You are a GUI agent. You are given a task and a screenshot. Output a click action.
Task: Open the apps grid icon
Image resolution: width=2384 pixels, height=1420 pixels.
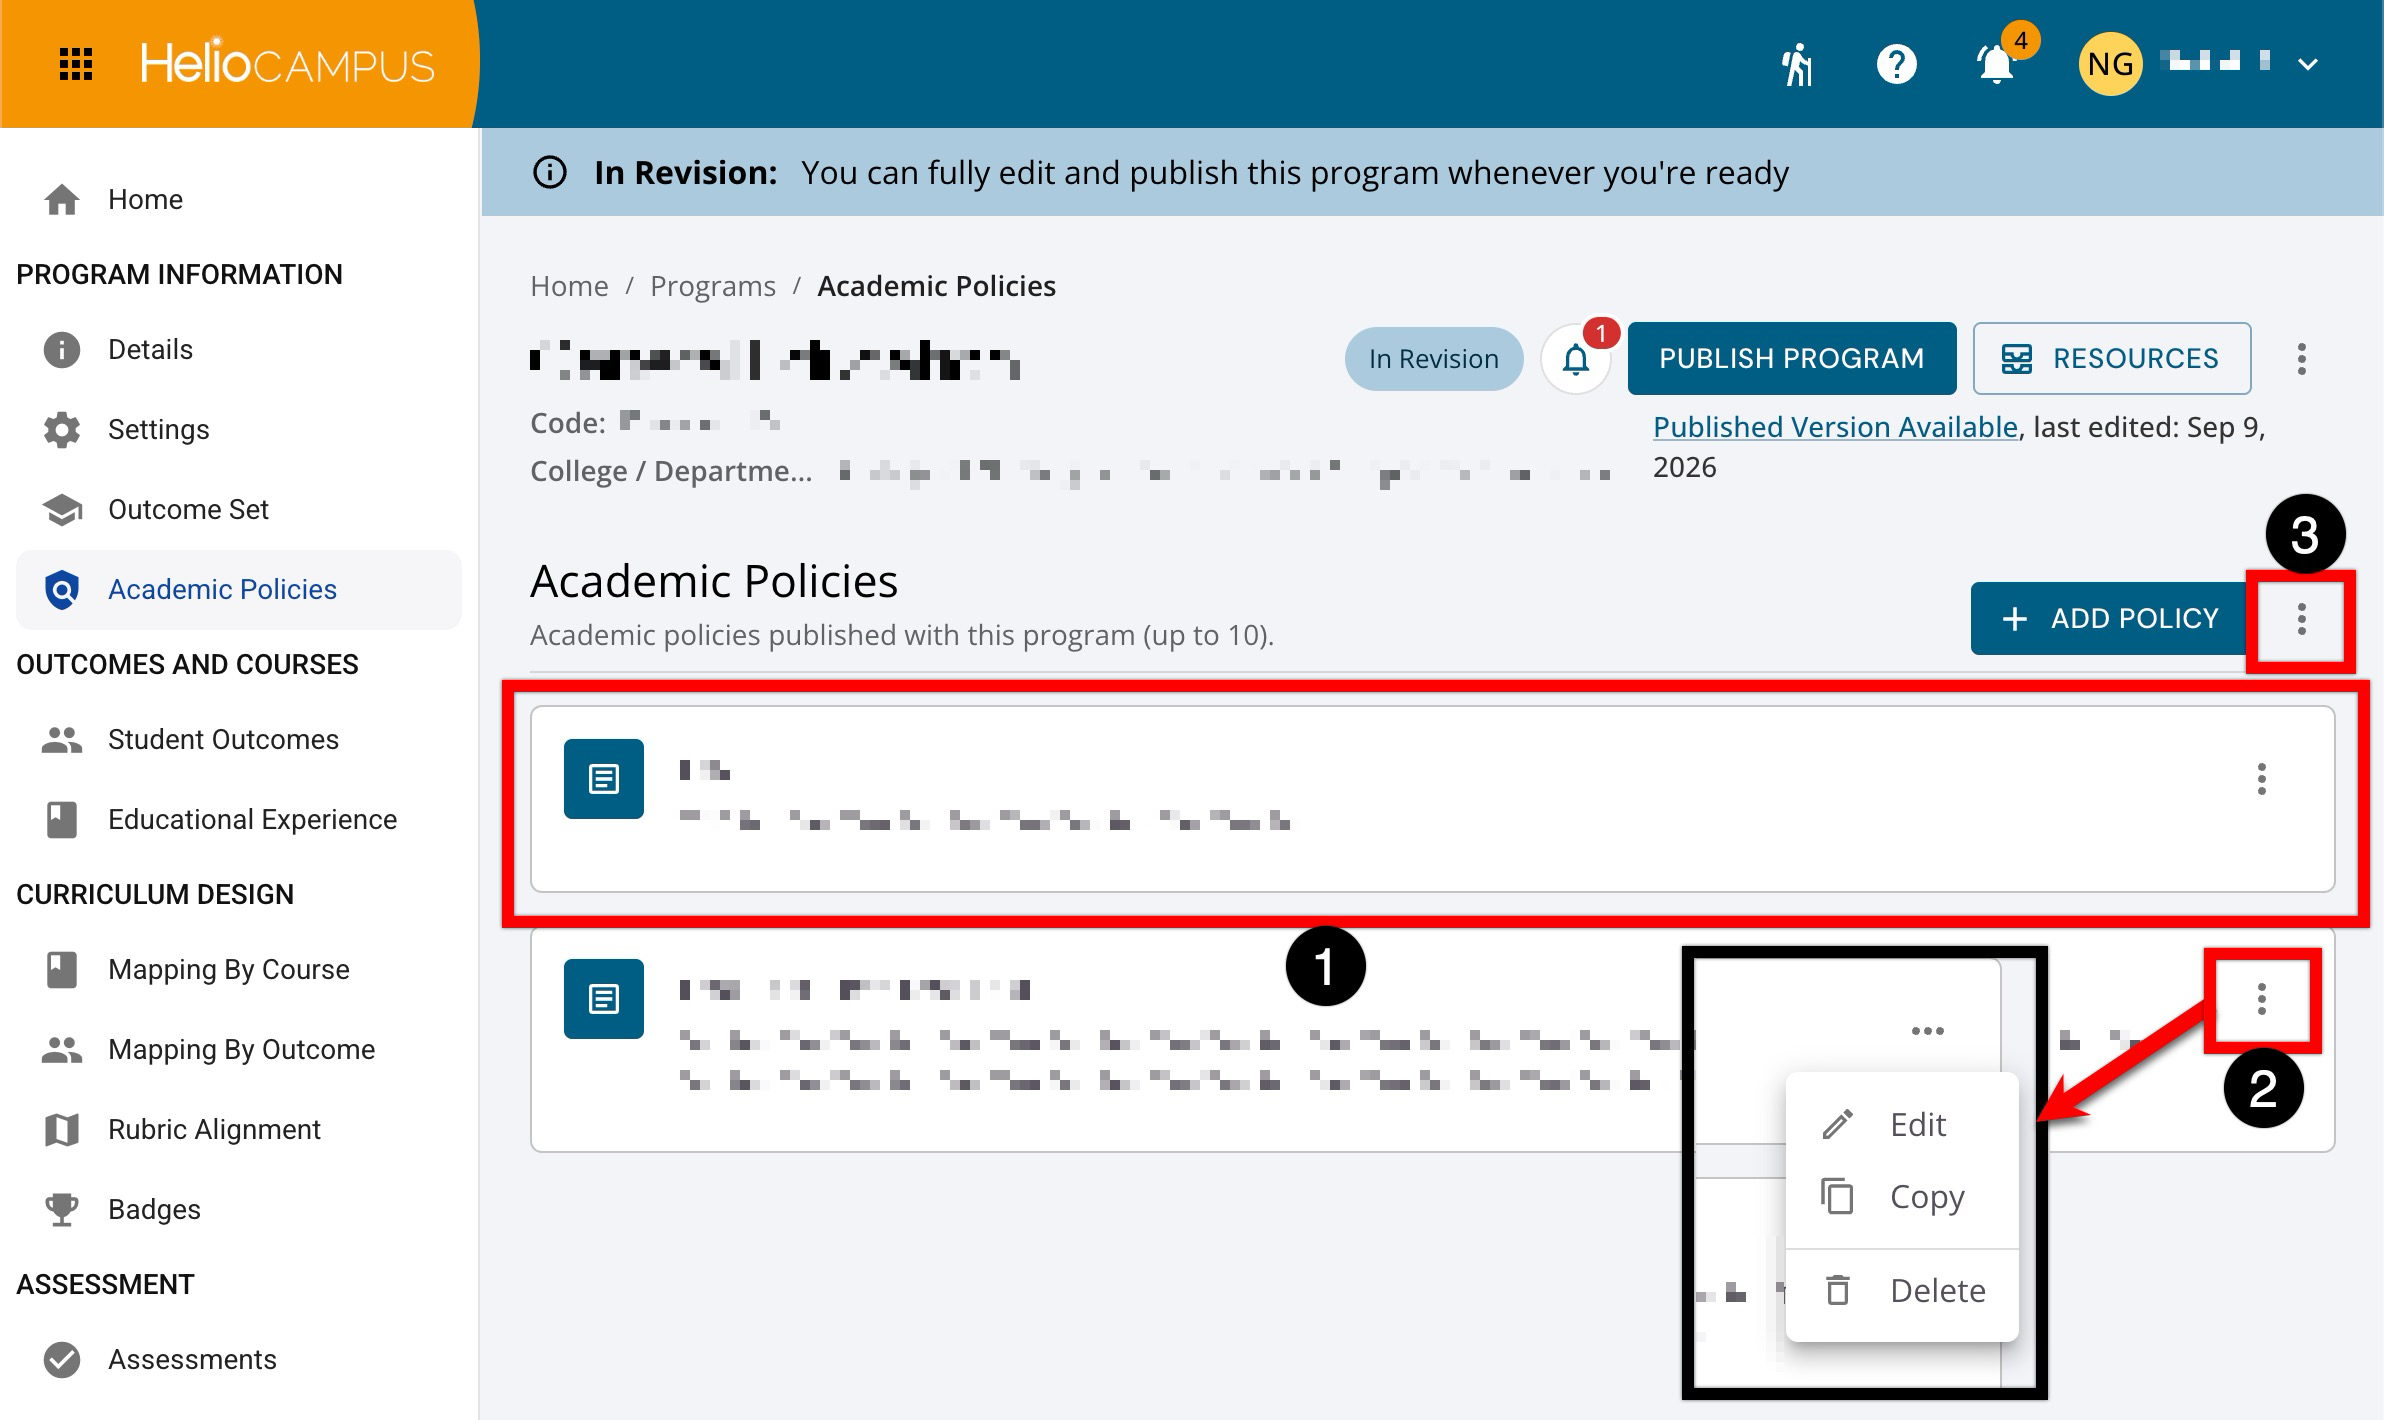coord(76,64)
